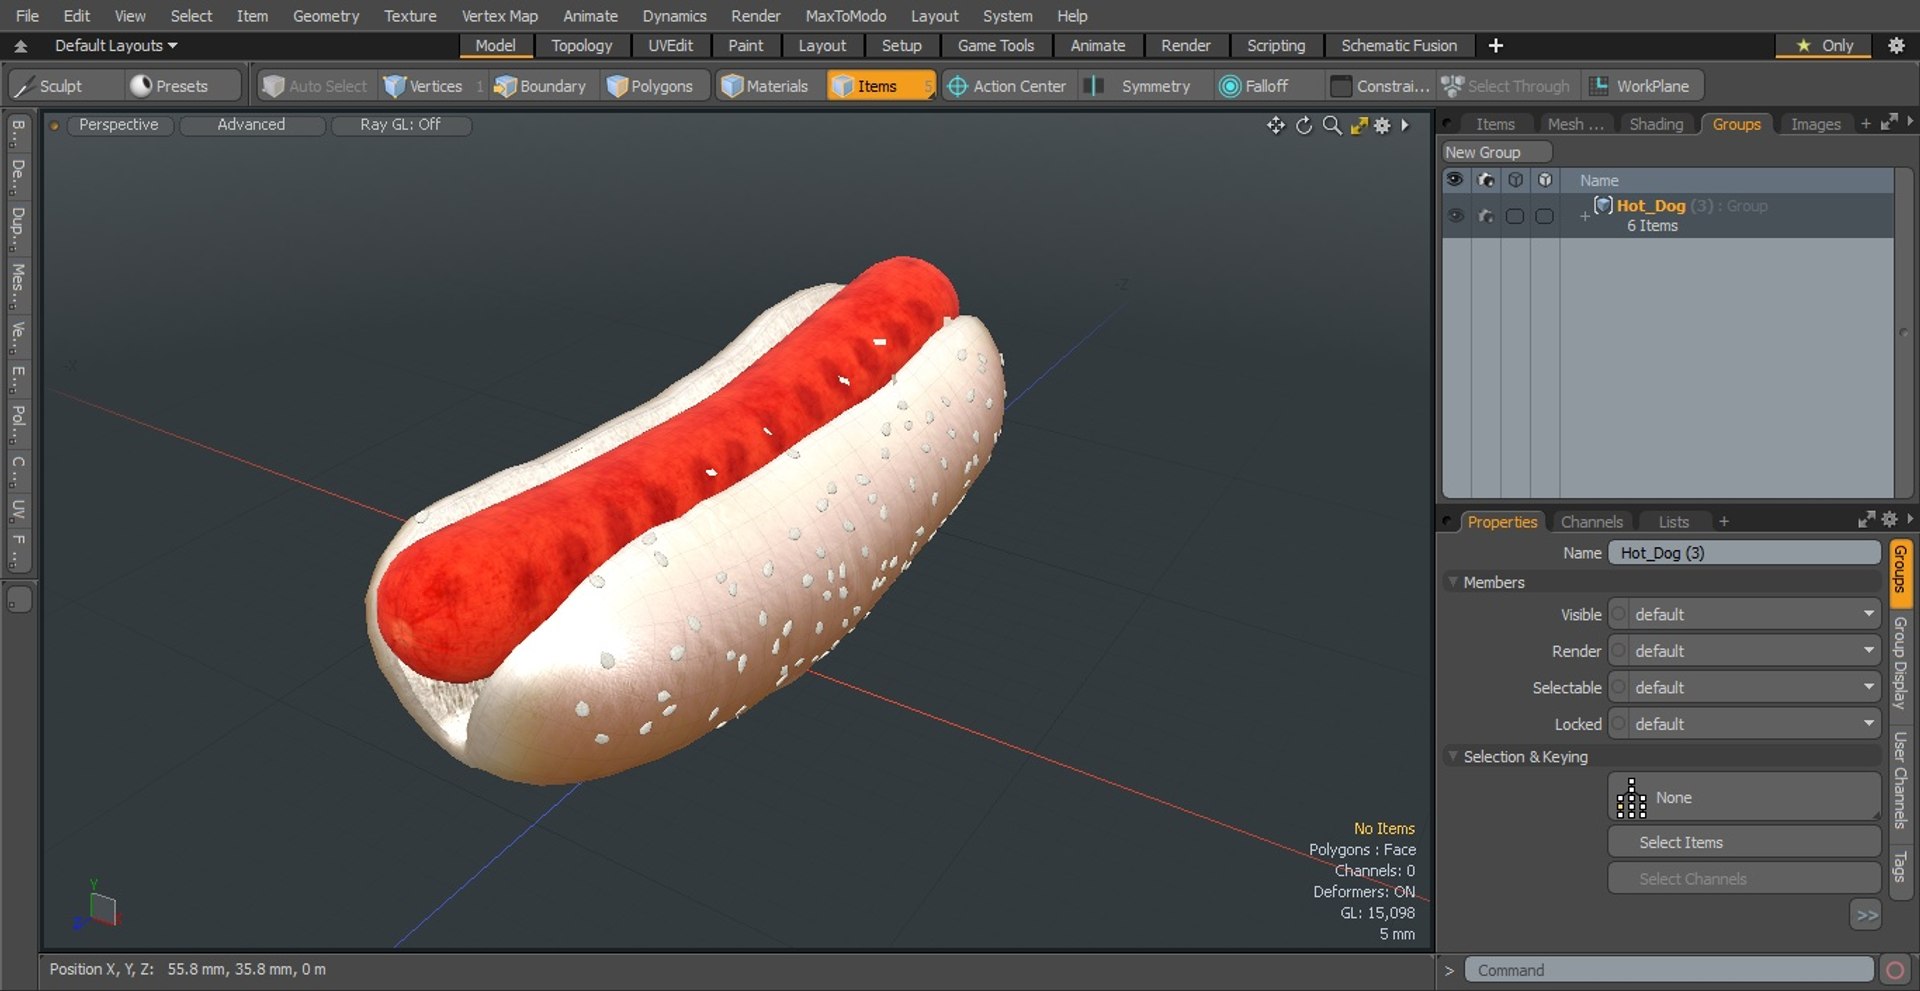Collapse the Selection & Keying section

click(x=1453, y=757)
